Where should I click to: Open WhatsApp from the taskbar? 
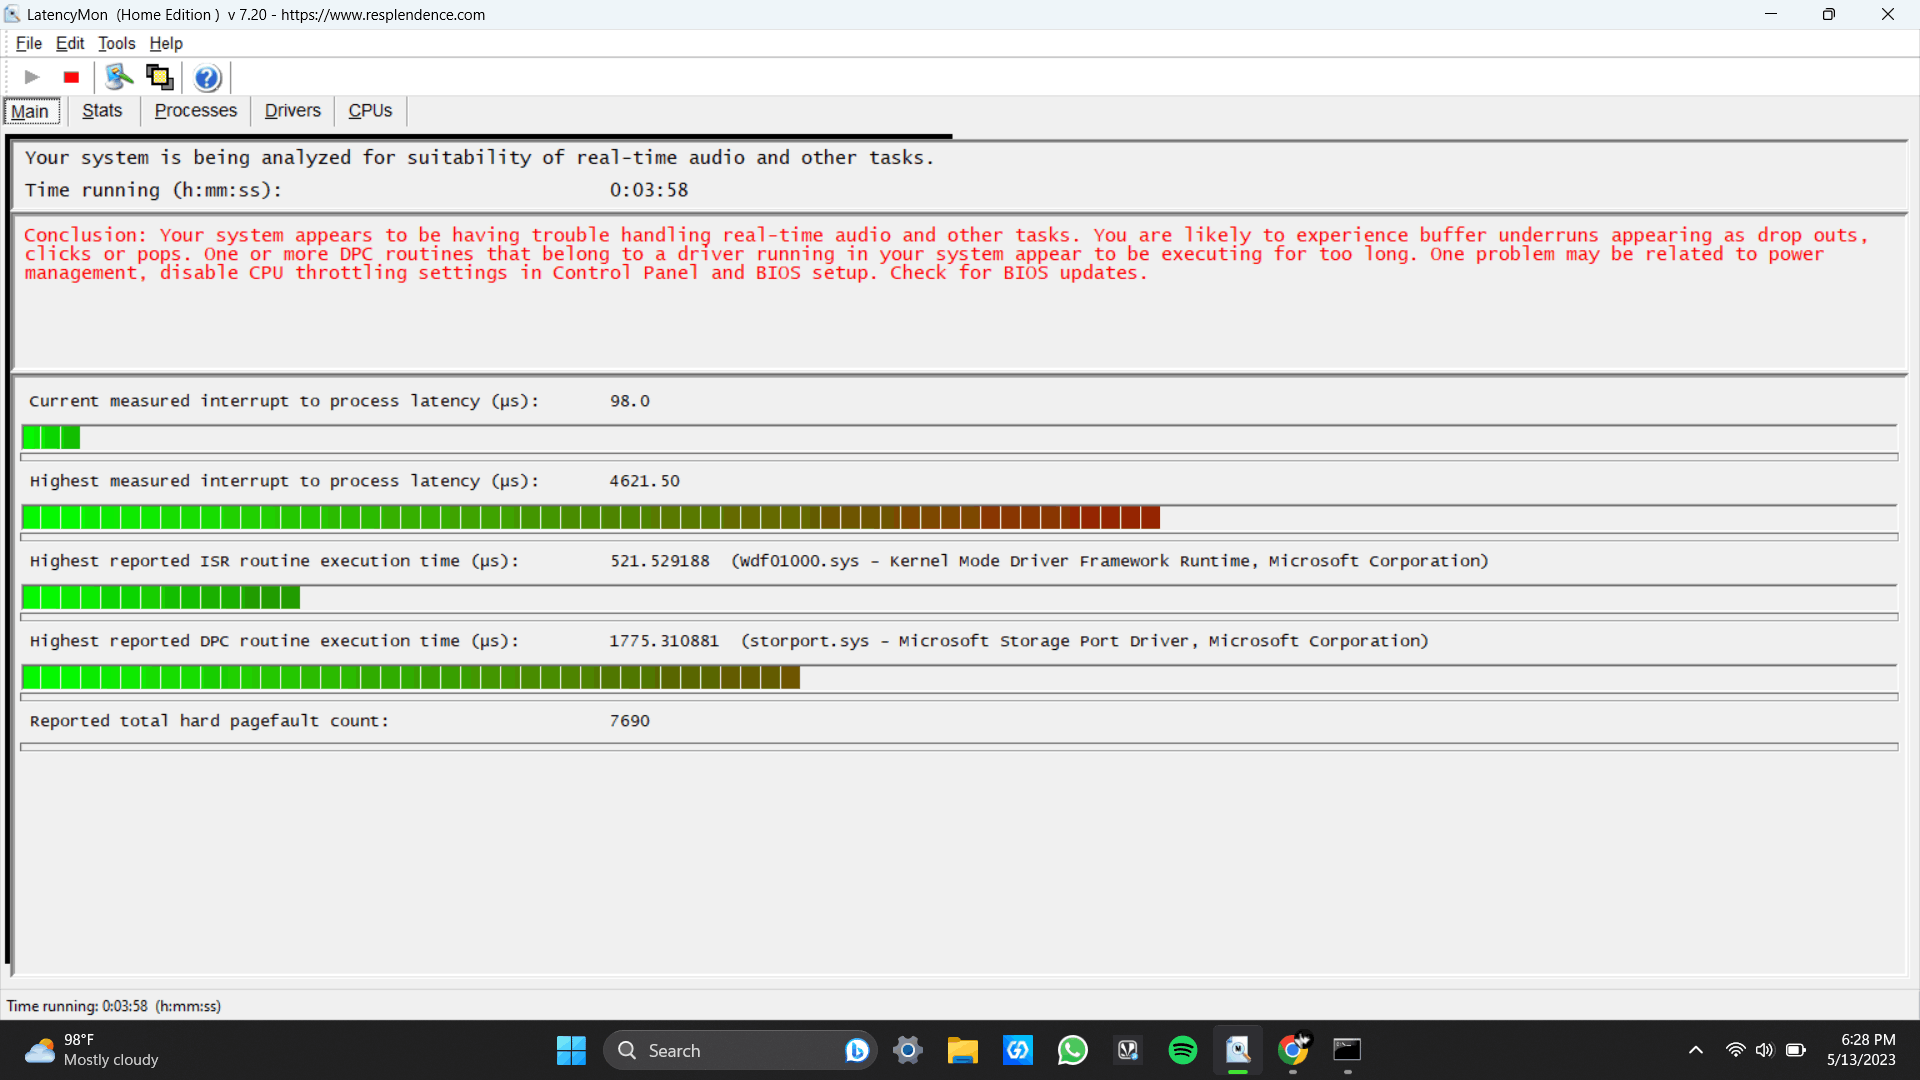[x=1072, y=1050]
